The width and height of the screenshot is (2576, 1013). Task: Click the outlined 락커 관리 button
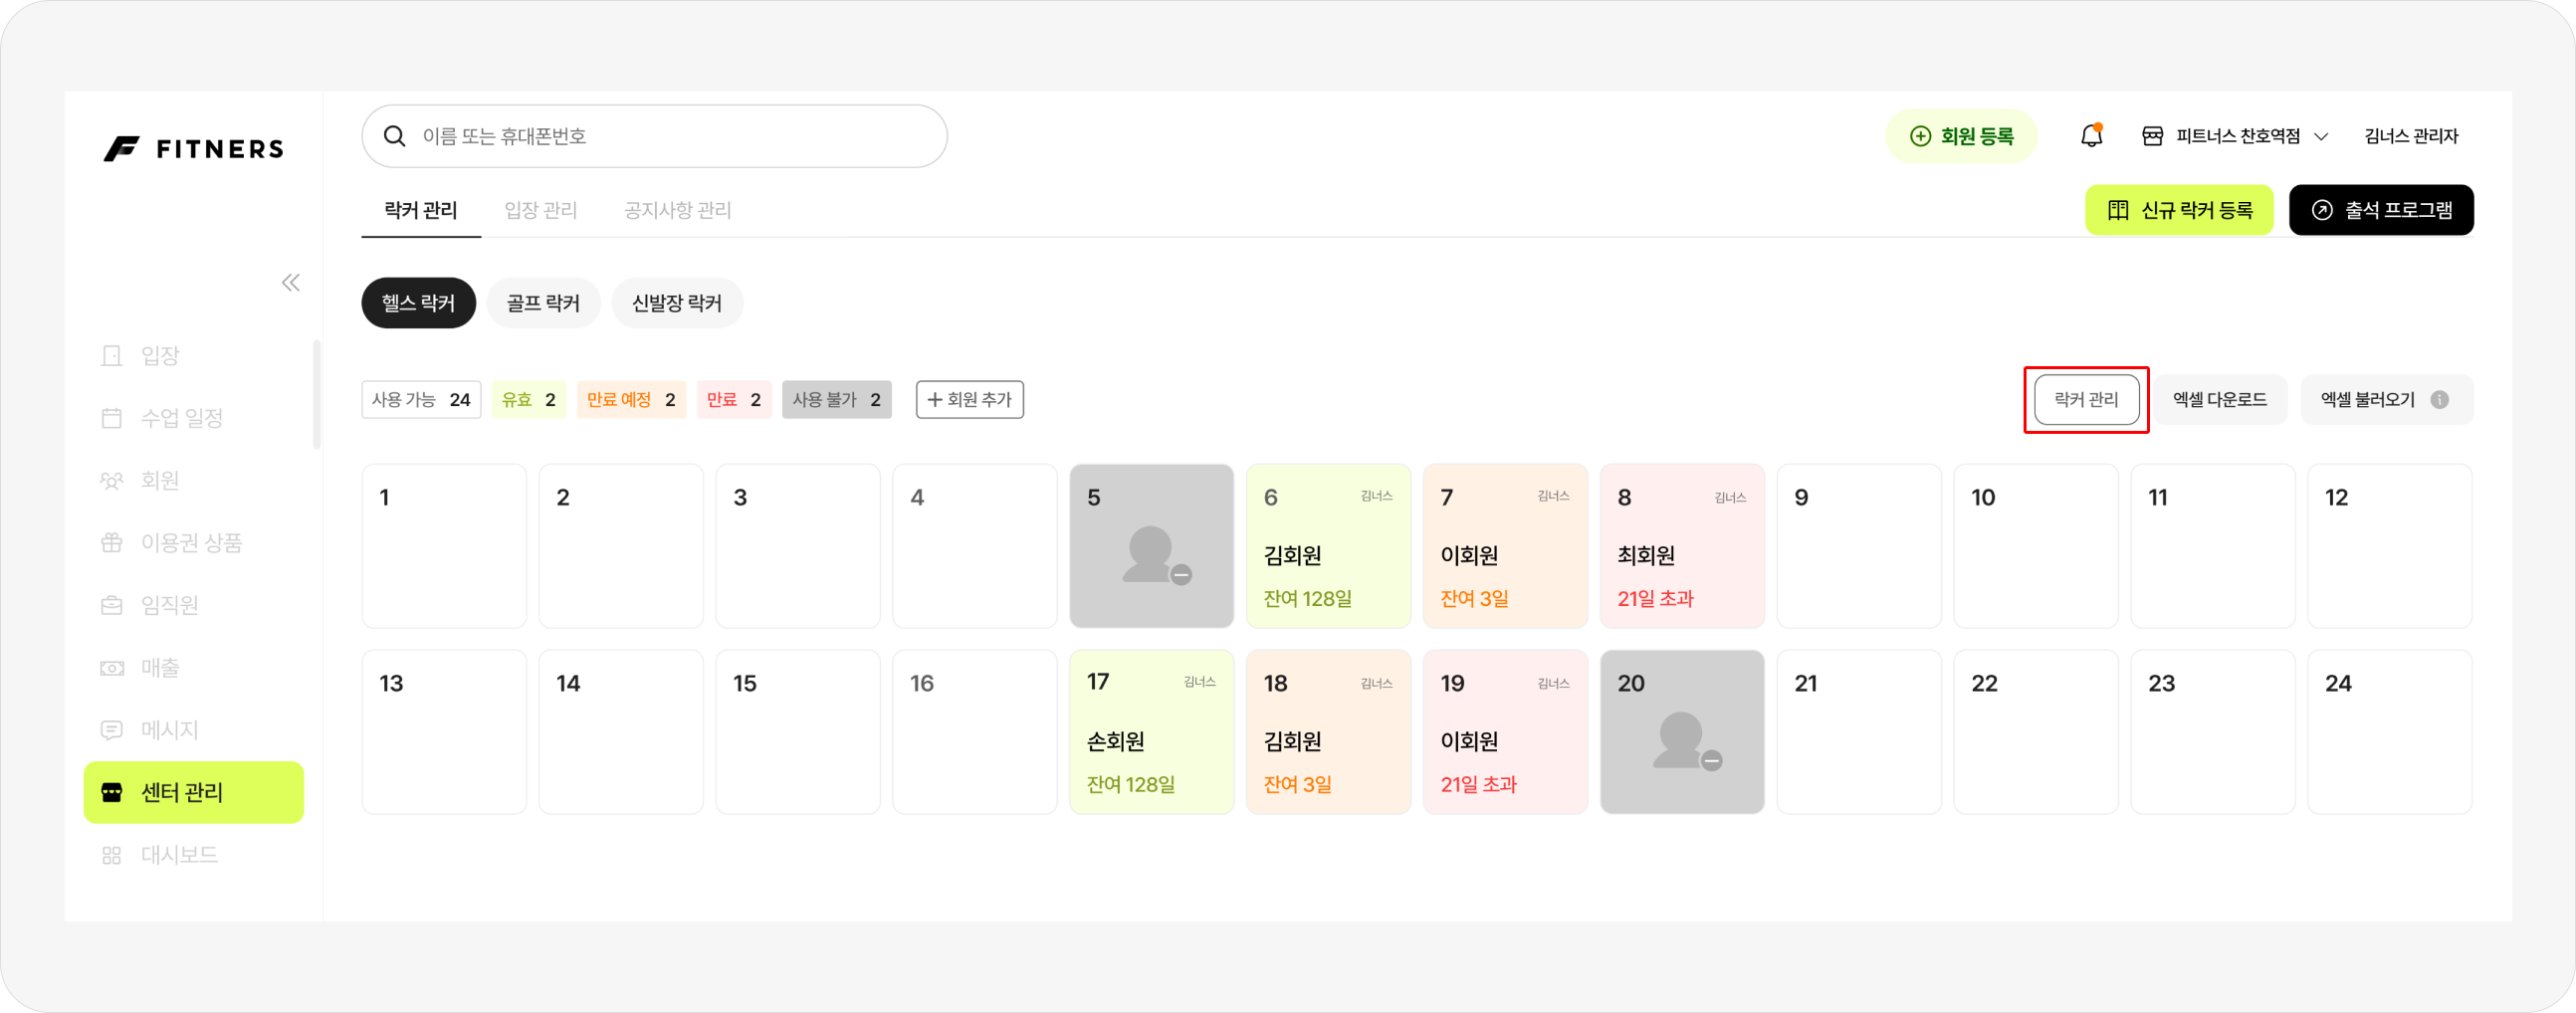tap(2086, 400)
